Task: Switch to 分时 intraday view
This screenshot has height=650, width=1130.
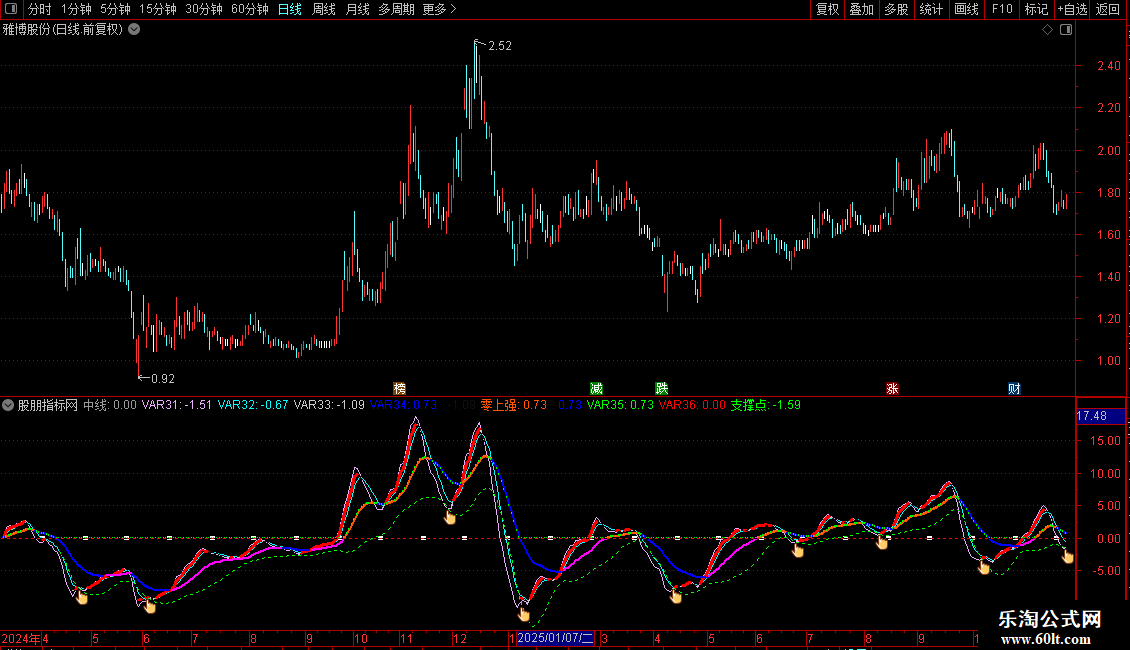Action: pos(40,9)
